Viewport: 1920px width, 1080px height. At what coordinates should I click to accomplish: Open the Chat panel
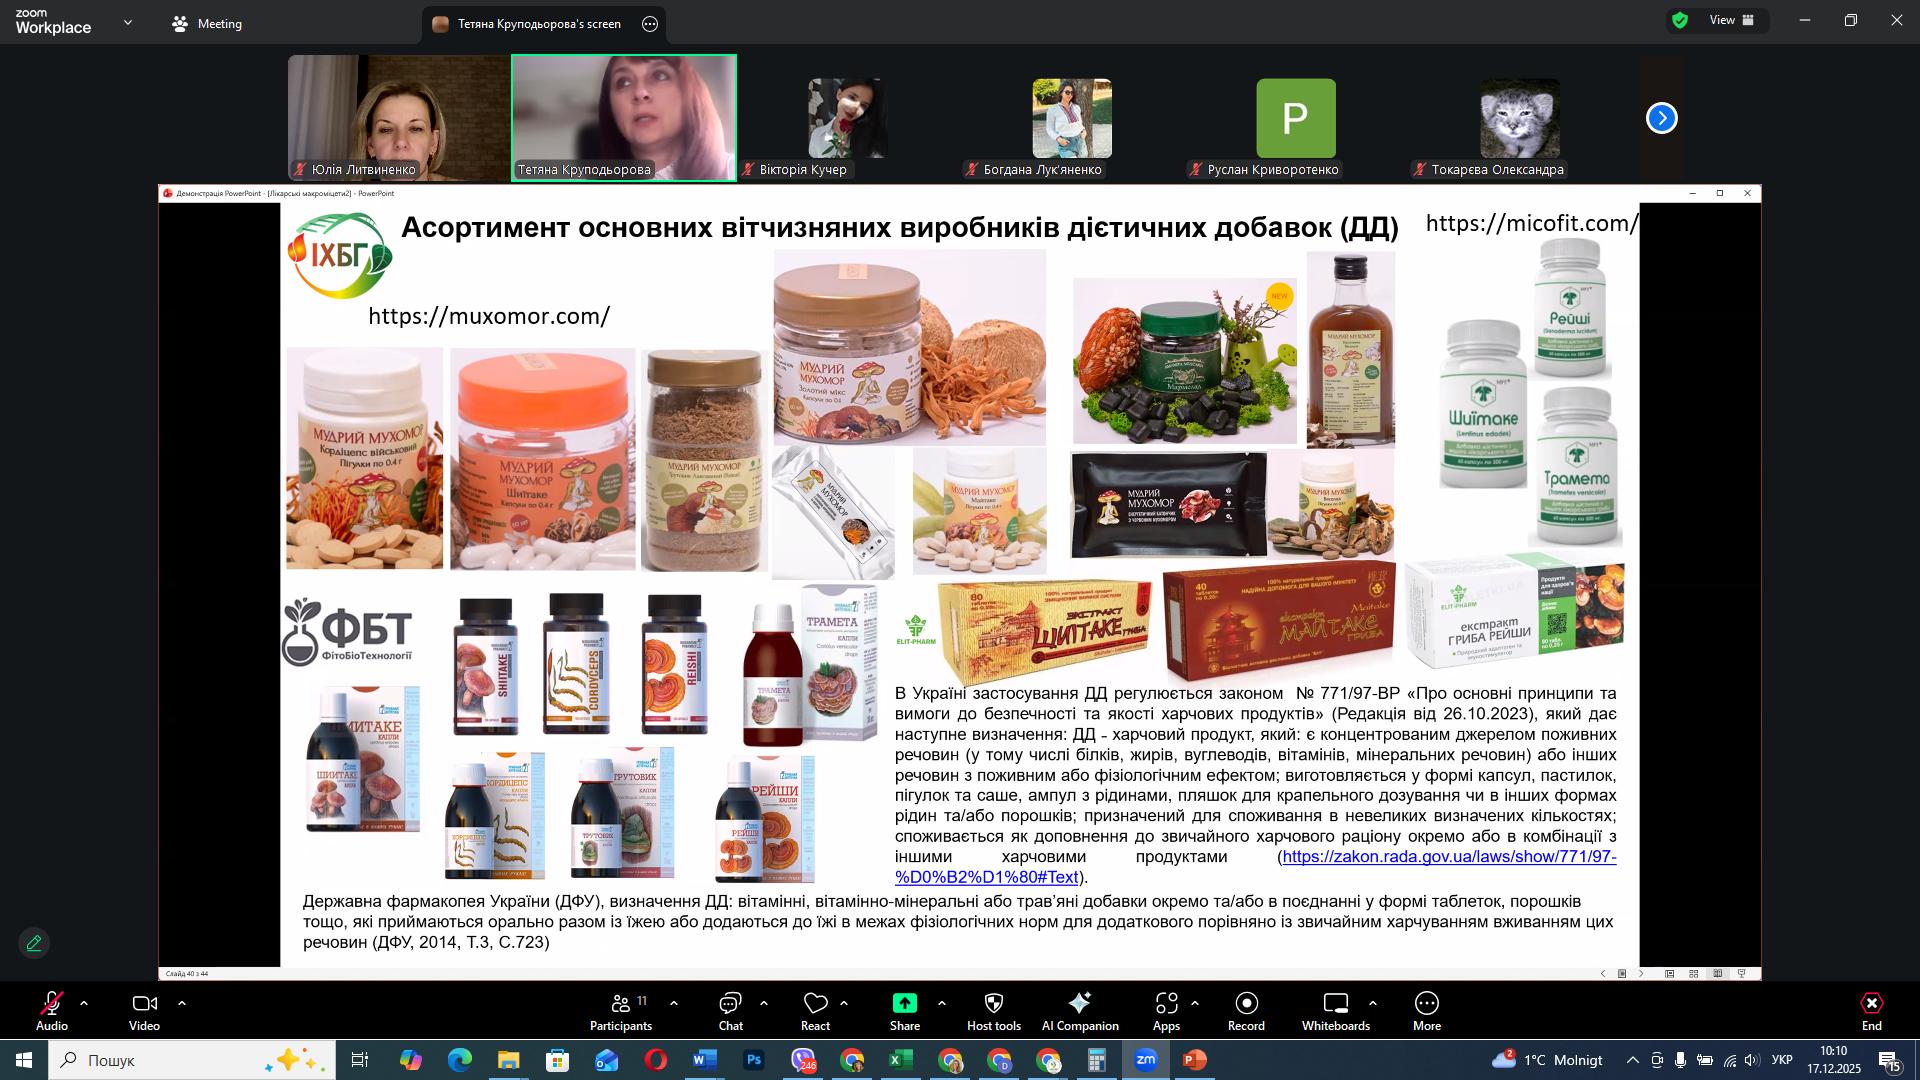coord(730,1010)
